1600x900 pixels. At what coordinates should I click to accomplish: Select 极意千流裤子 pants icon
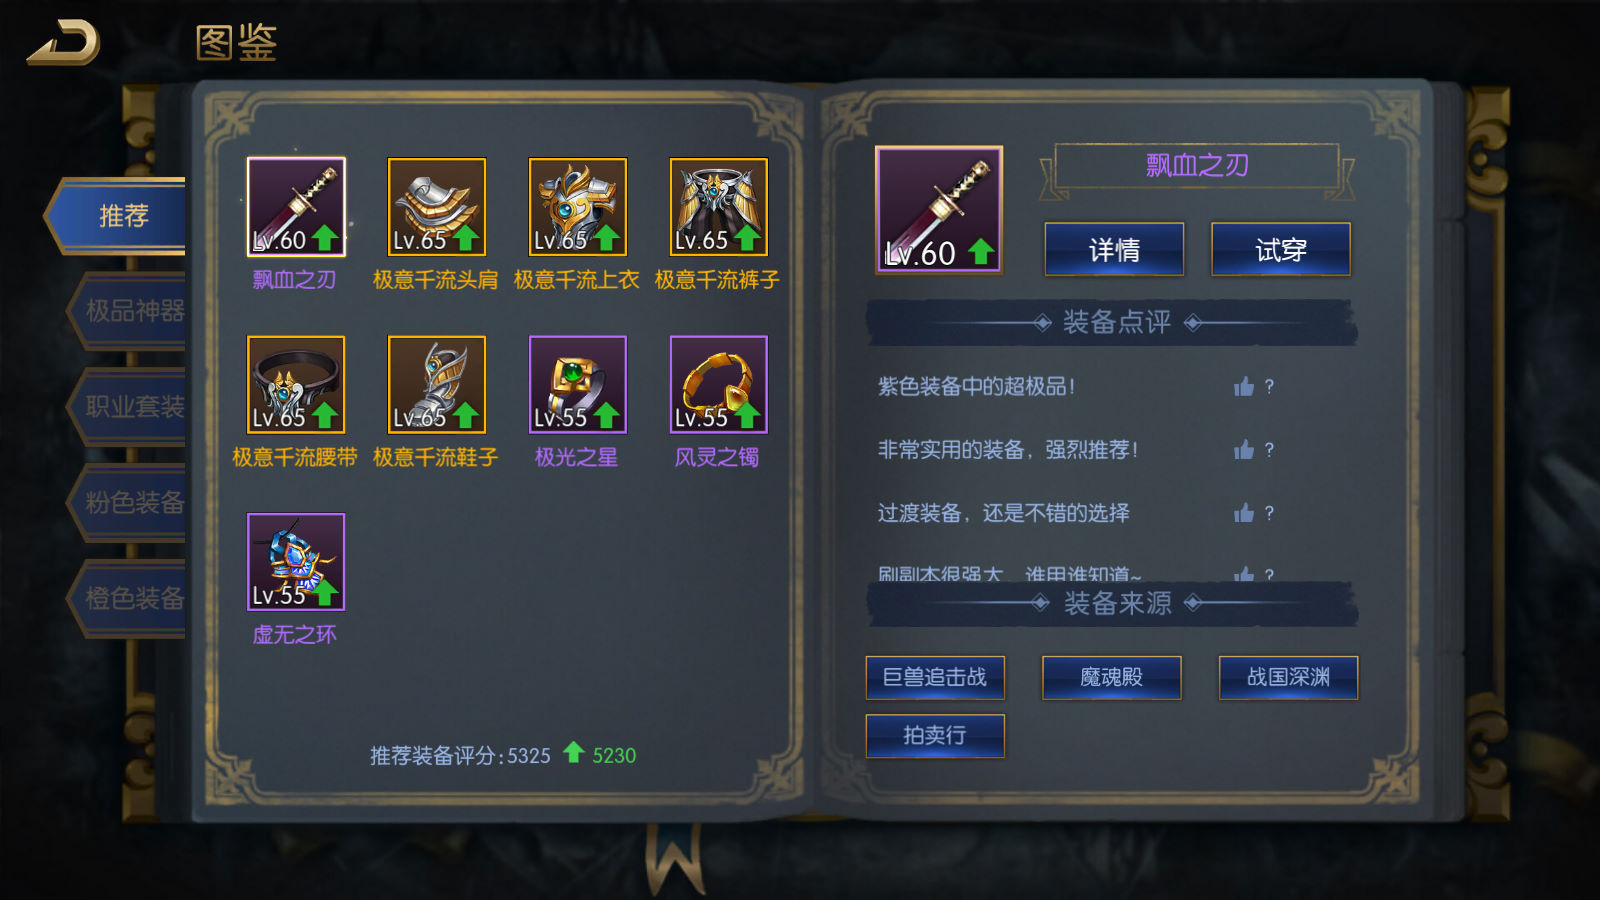pos(719,207)
